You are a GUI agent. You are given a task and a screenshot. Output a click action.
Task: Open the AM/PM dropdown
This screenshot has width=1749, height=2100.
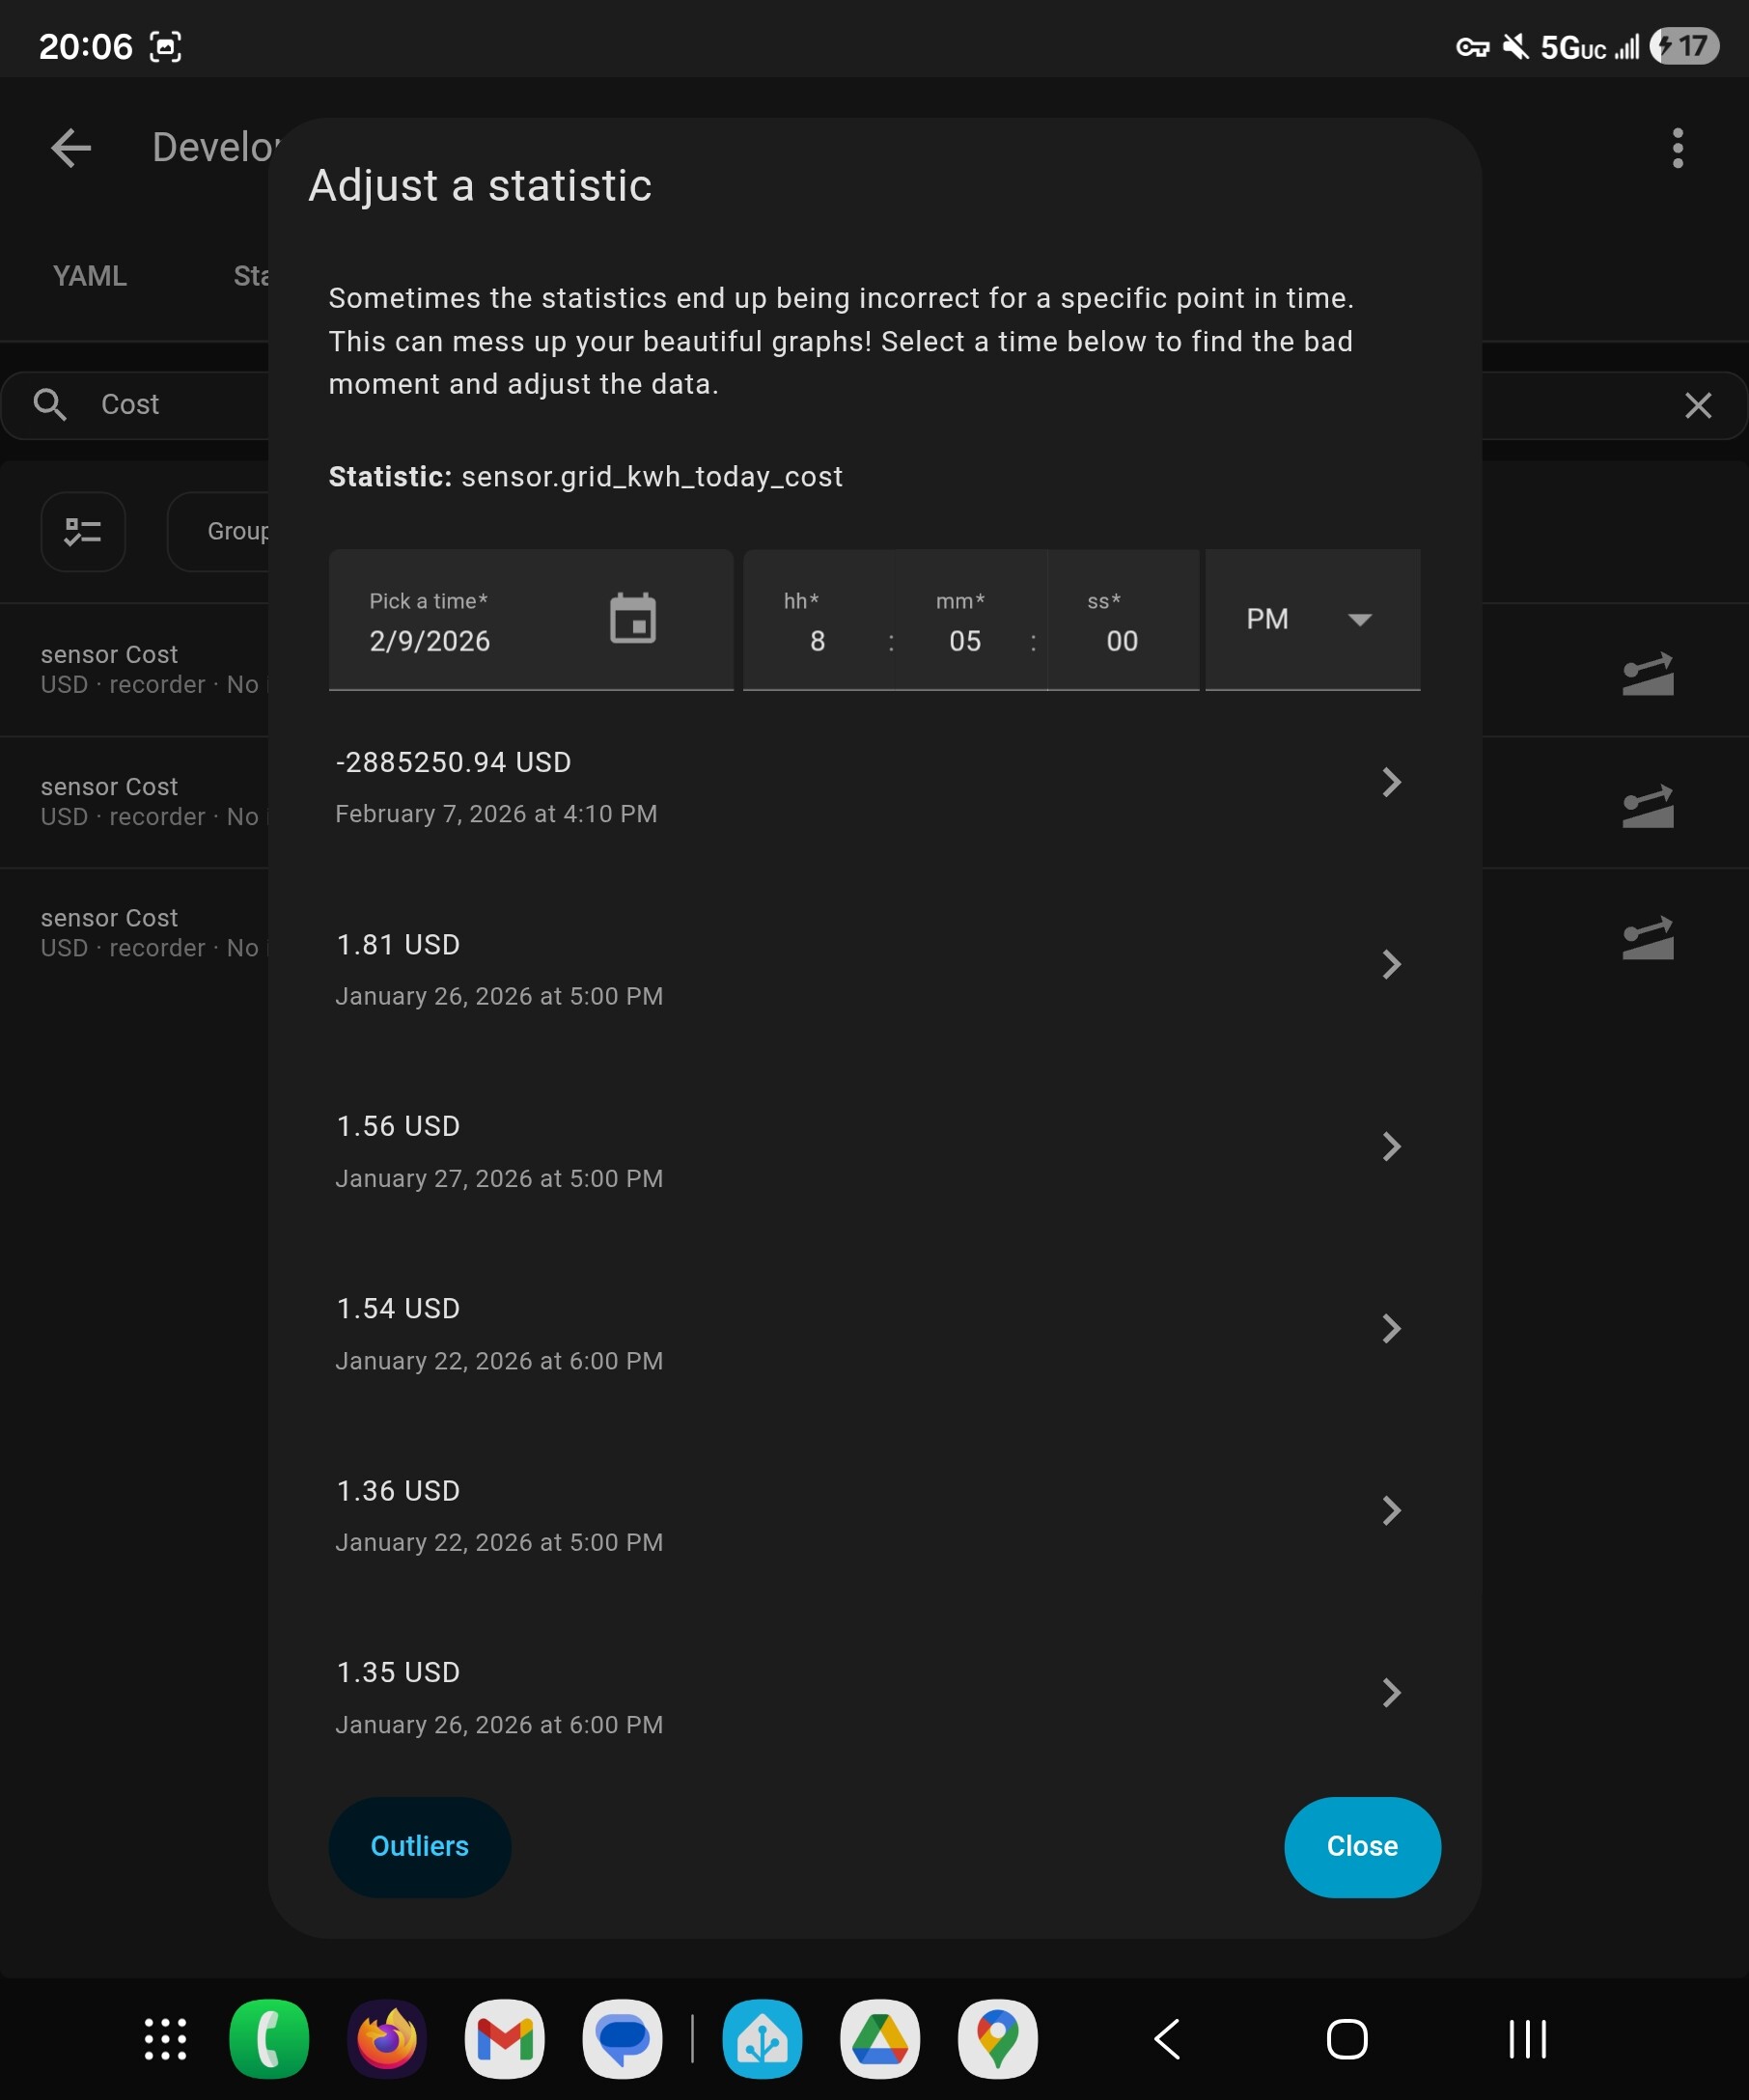tap(1312, 619)
